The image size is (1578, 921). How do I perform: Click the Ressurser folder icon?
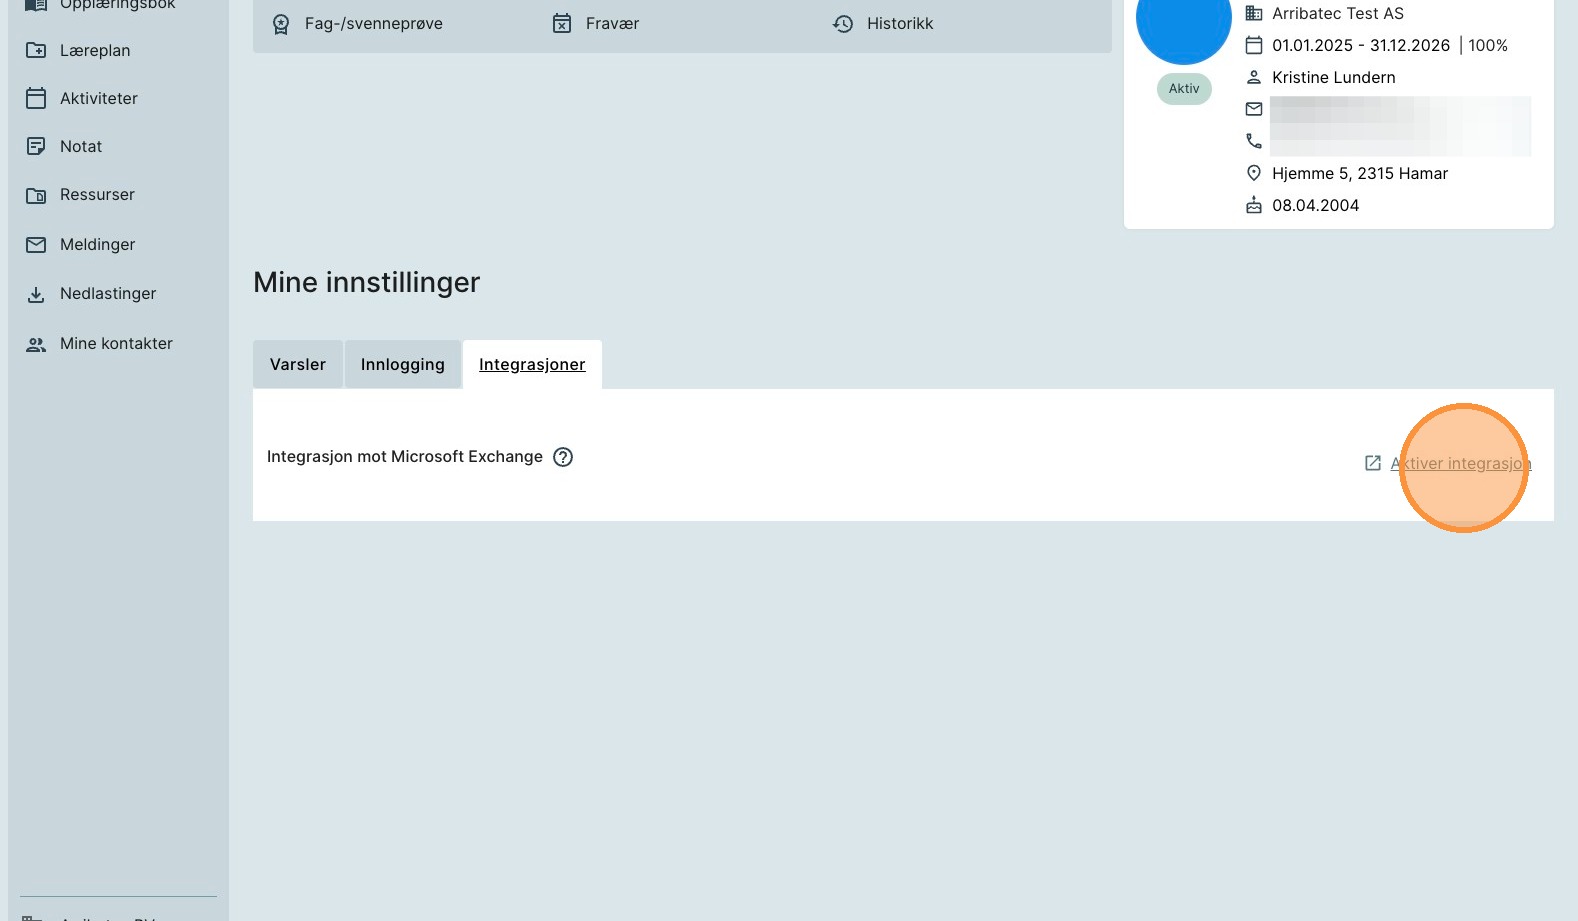tap(36, 195)
